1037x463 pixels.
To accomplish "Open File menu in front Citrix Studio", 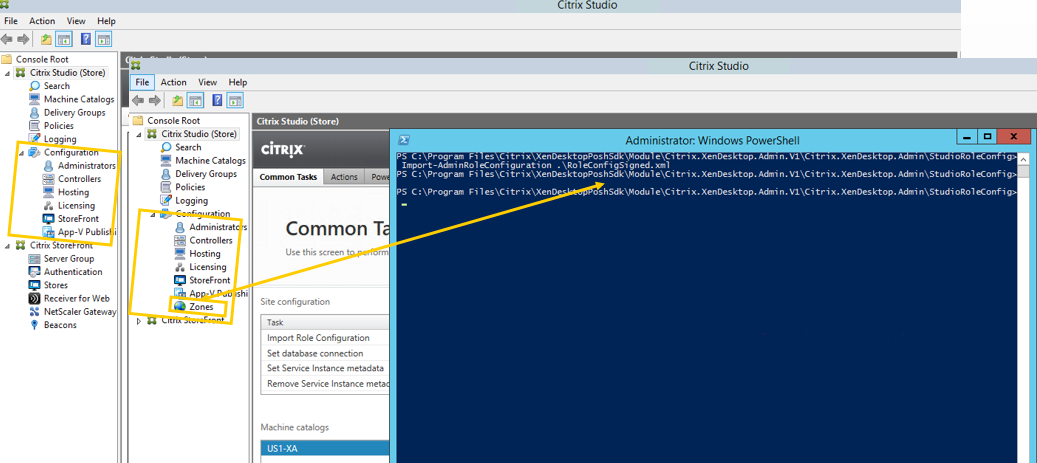I will click(x=142, y=83).
